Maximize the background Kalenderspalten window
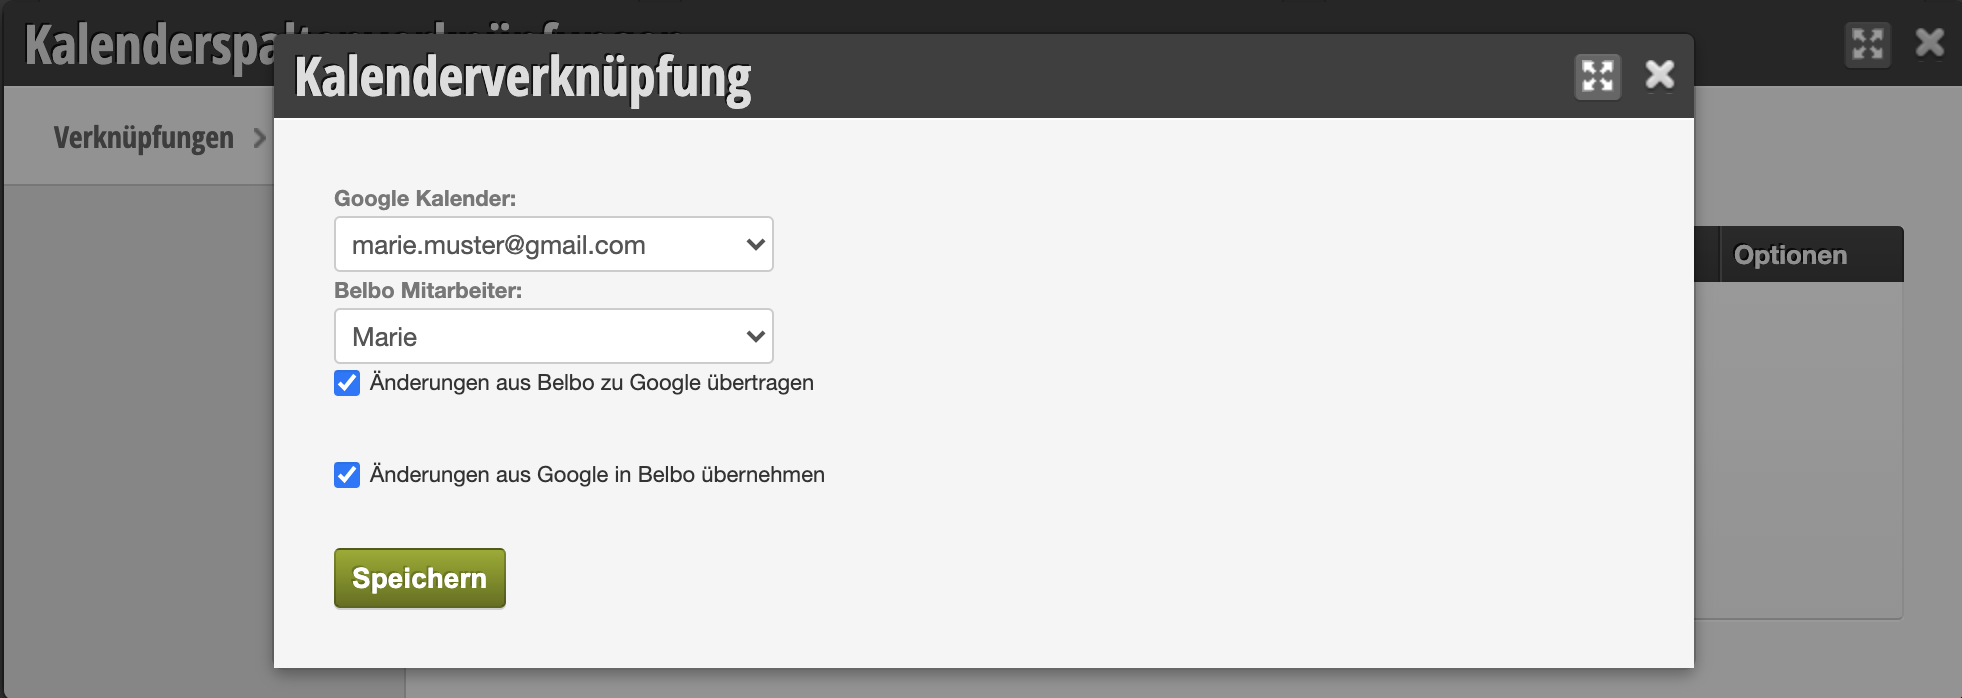Viewport: 1962px width, 698px height. point(1867,45)
